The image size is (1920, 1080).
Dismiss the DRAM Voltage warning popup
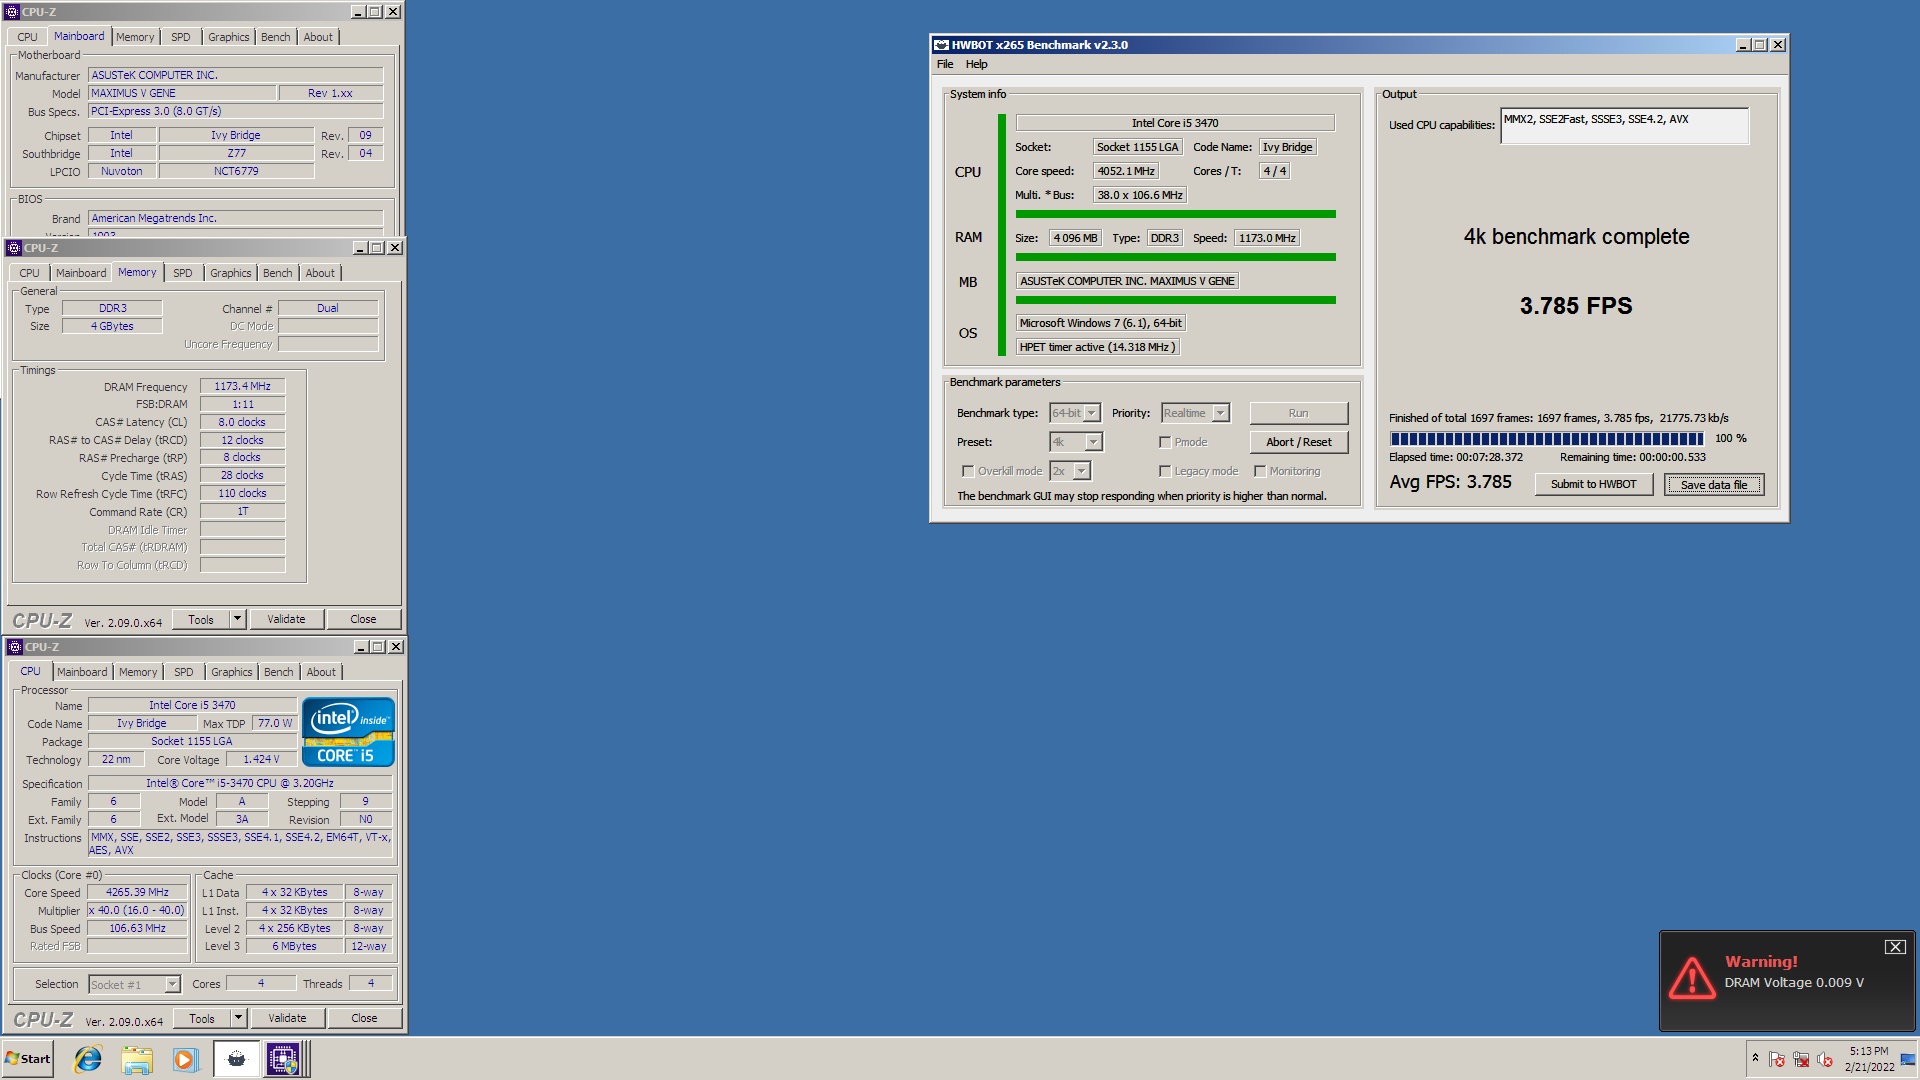pos(1895,947)
